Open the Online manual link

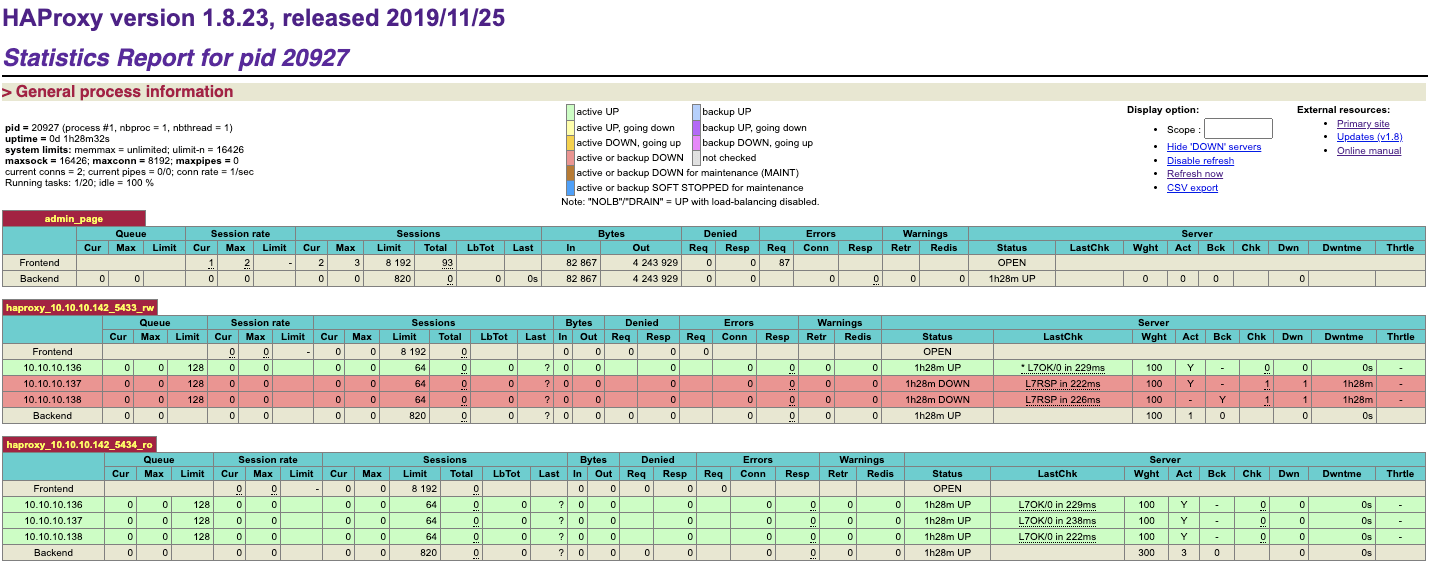point(1369,151)
